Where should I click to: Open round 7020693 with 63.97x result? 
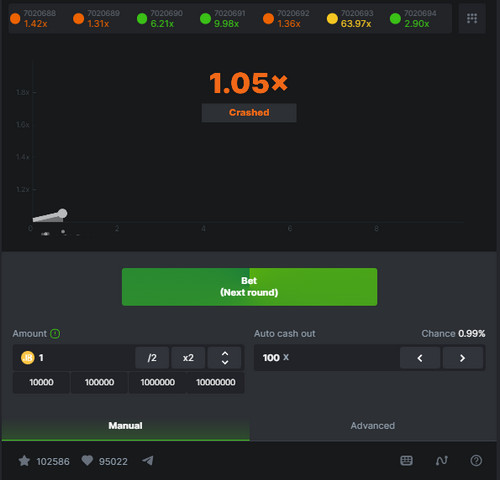[350, 19]
